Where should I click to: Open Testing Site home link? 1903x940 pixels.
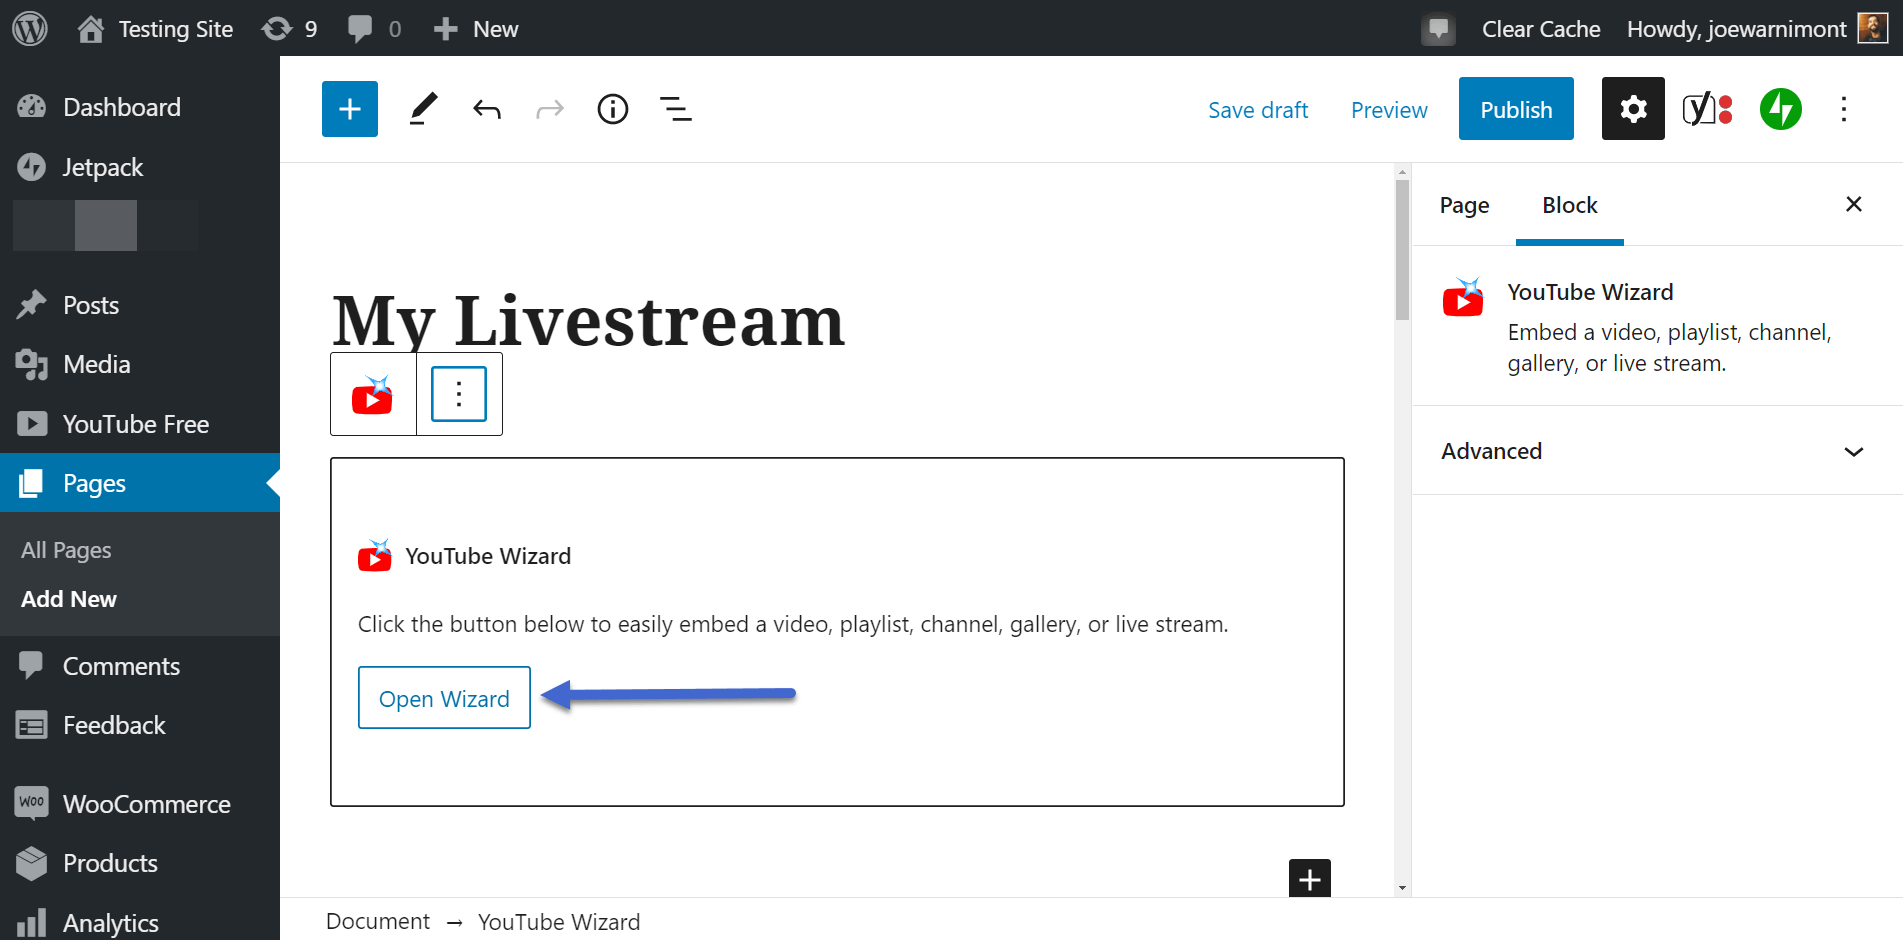155,29
